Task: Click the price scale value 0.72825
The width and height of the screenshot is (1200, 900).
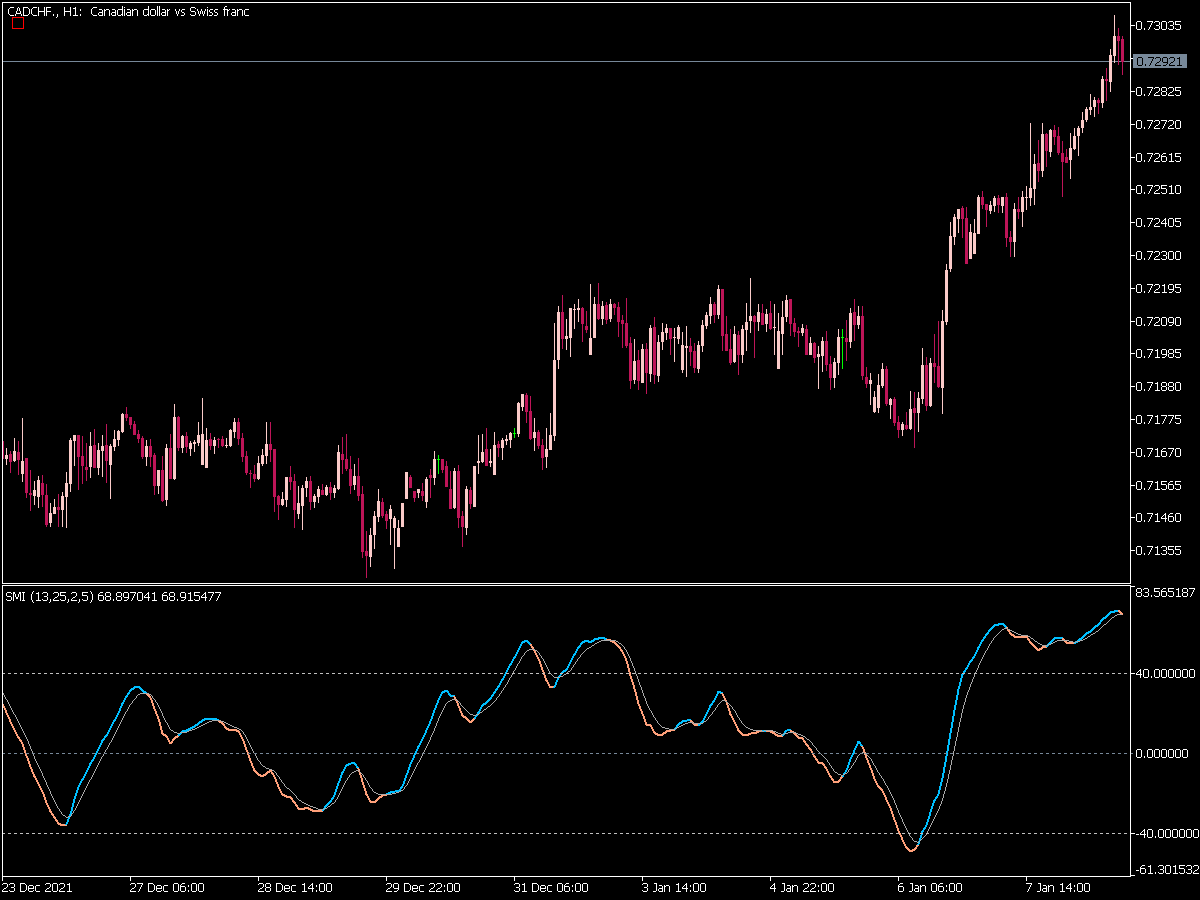Action: pyautogui.click(x=1161, y=91)
